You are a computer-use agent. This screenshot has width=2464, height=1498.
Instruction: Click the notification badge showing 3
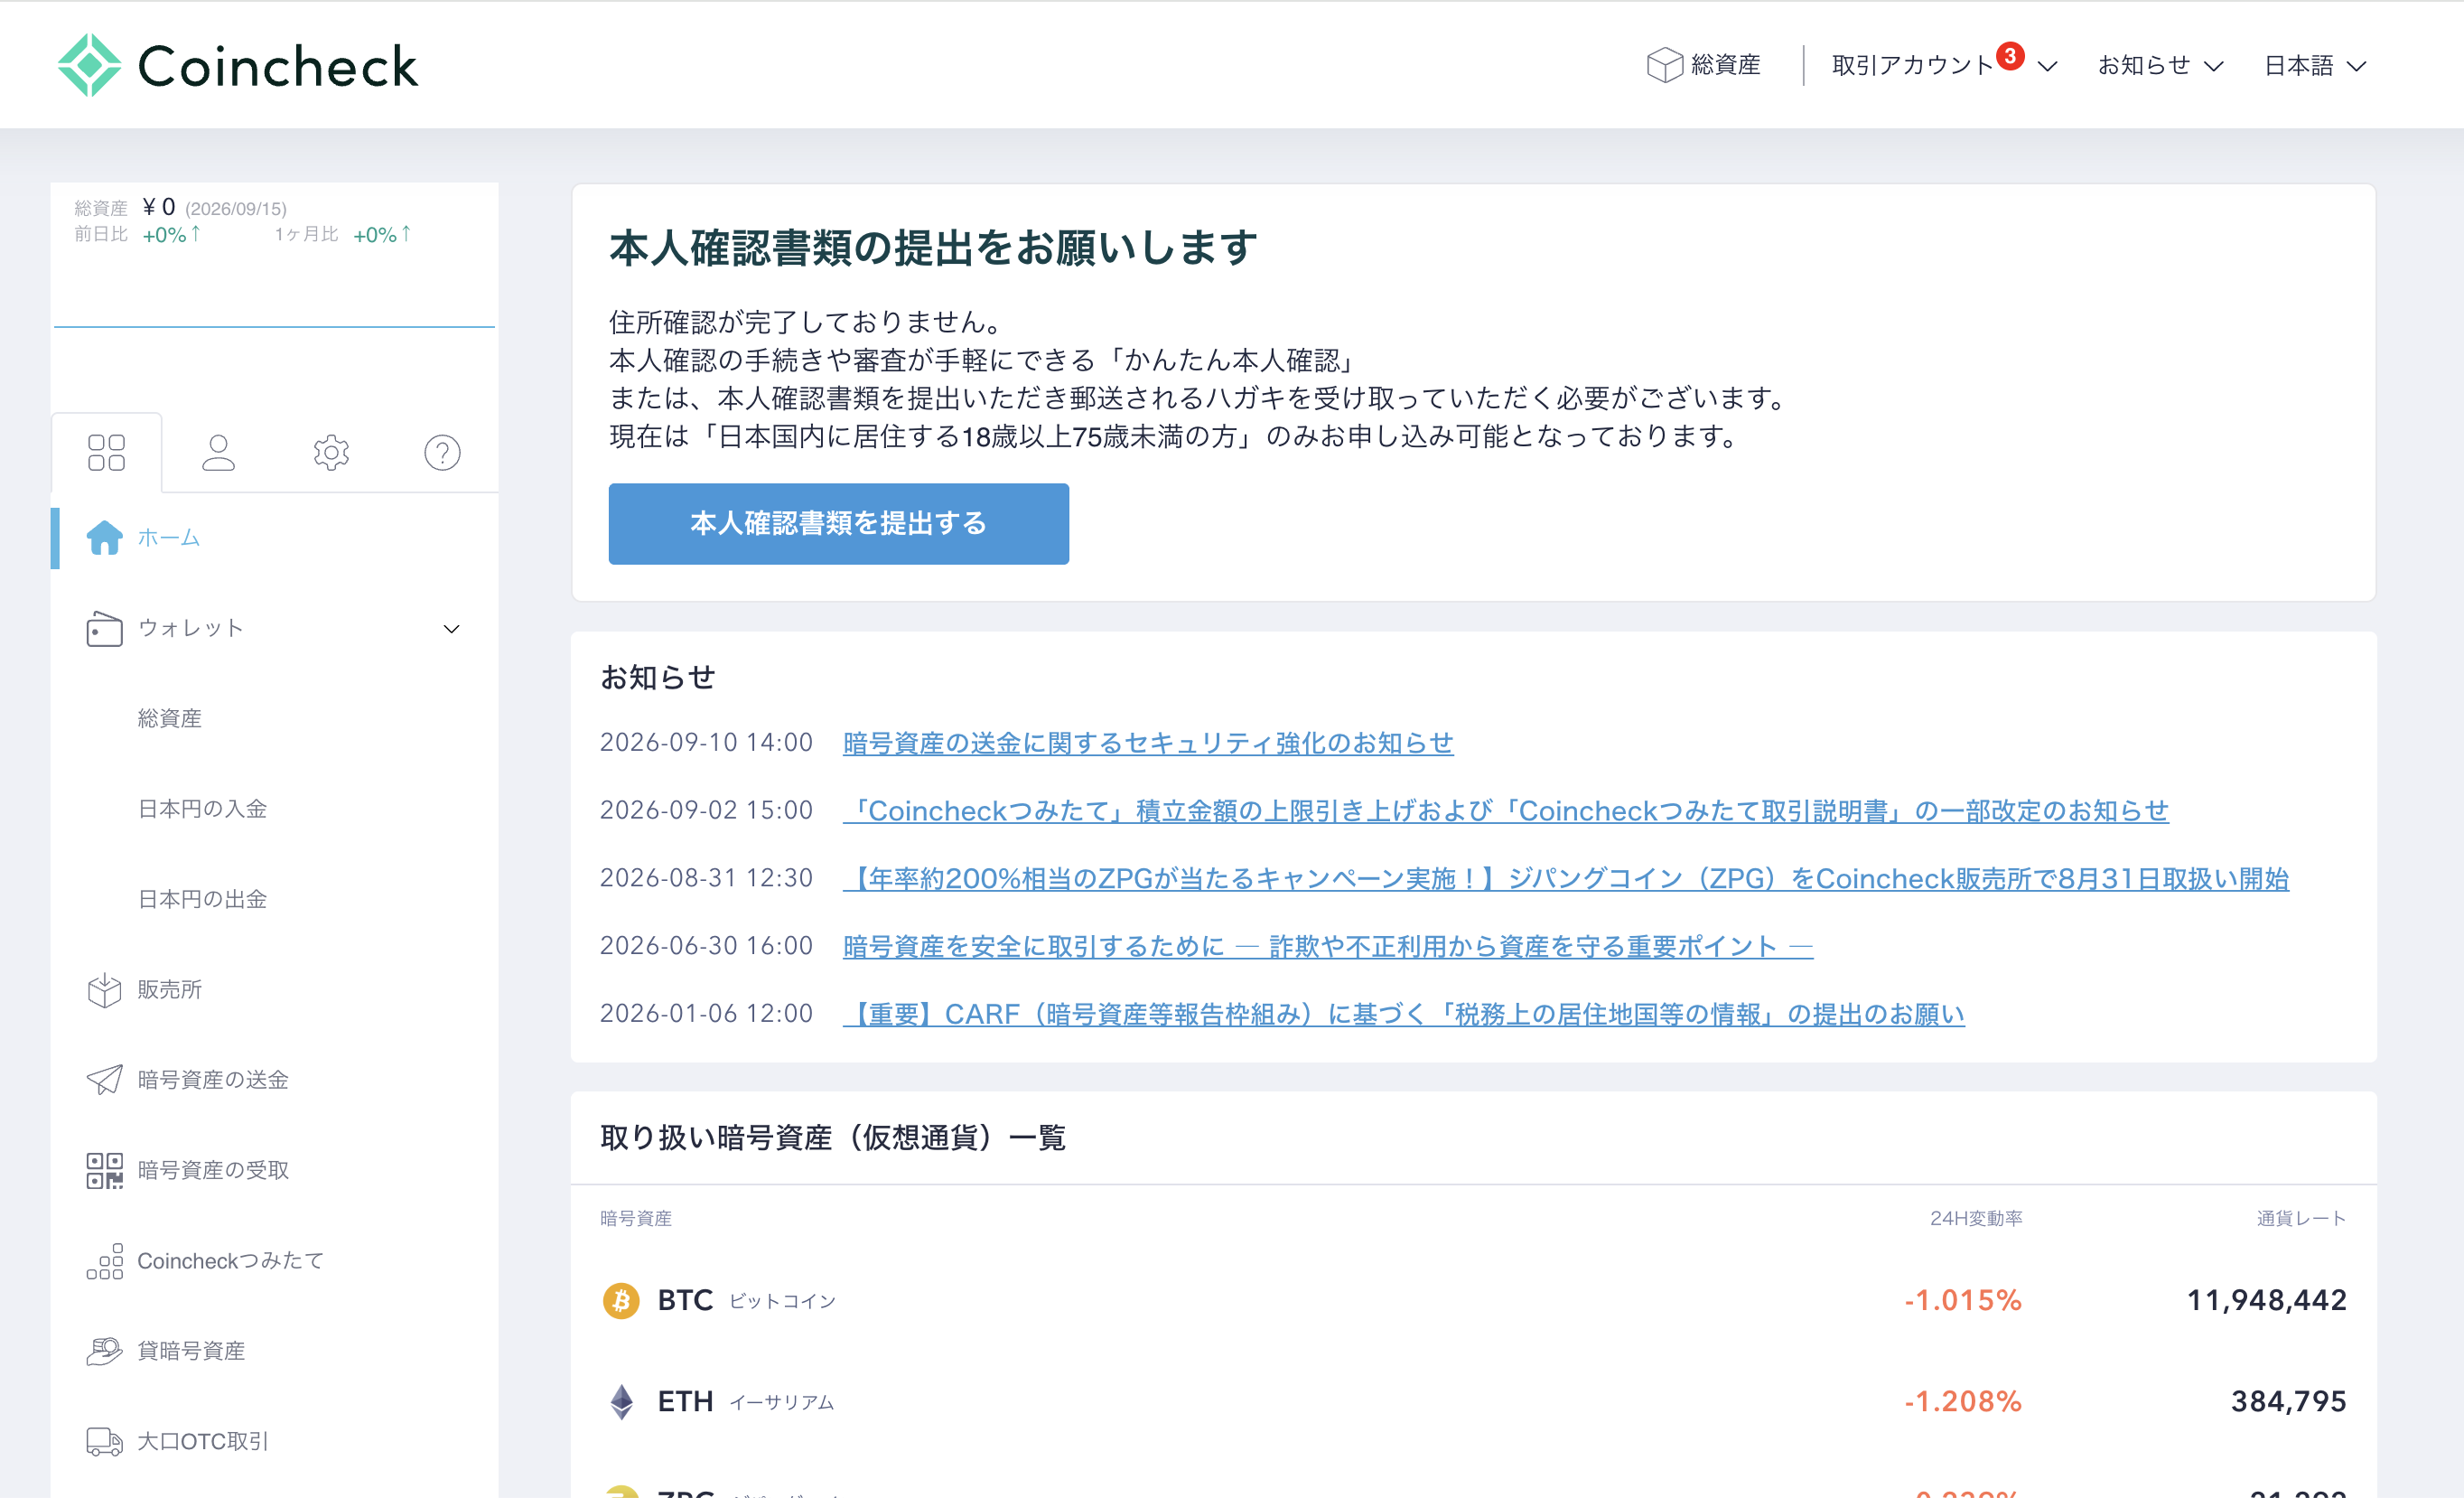coord(2010,56)
